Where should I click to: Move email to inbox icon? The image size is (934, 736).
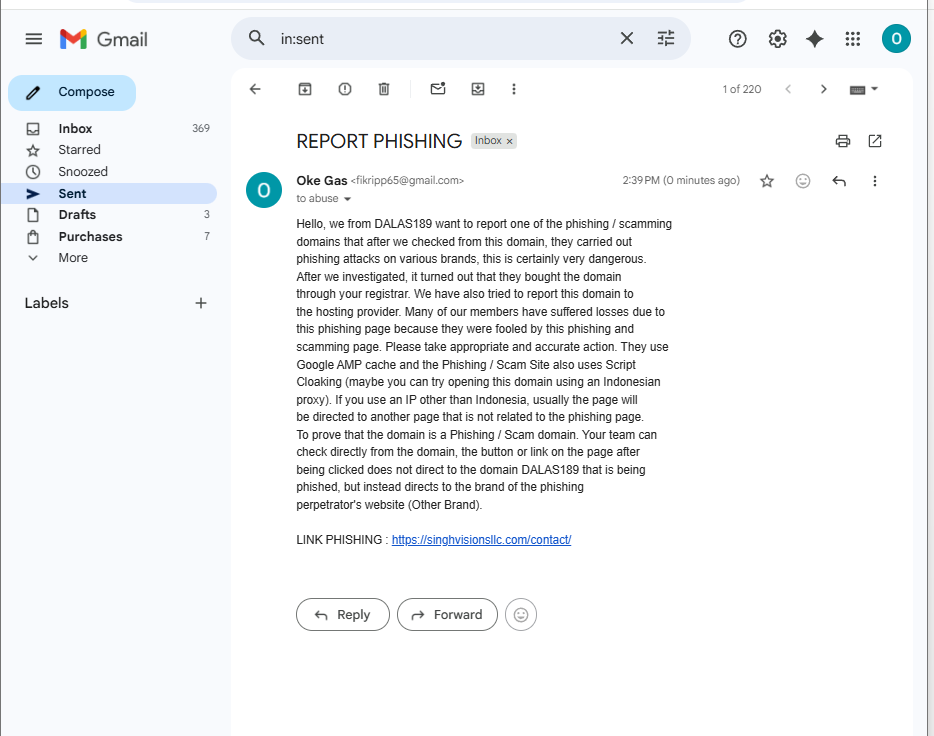(x=478, y=89)
